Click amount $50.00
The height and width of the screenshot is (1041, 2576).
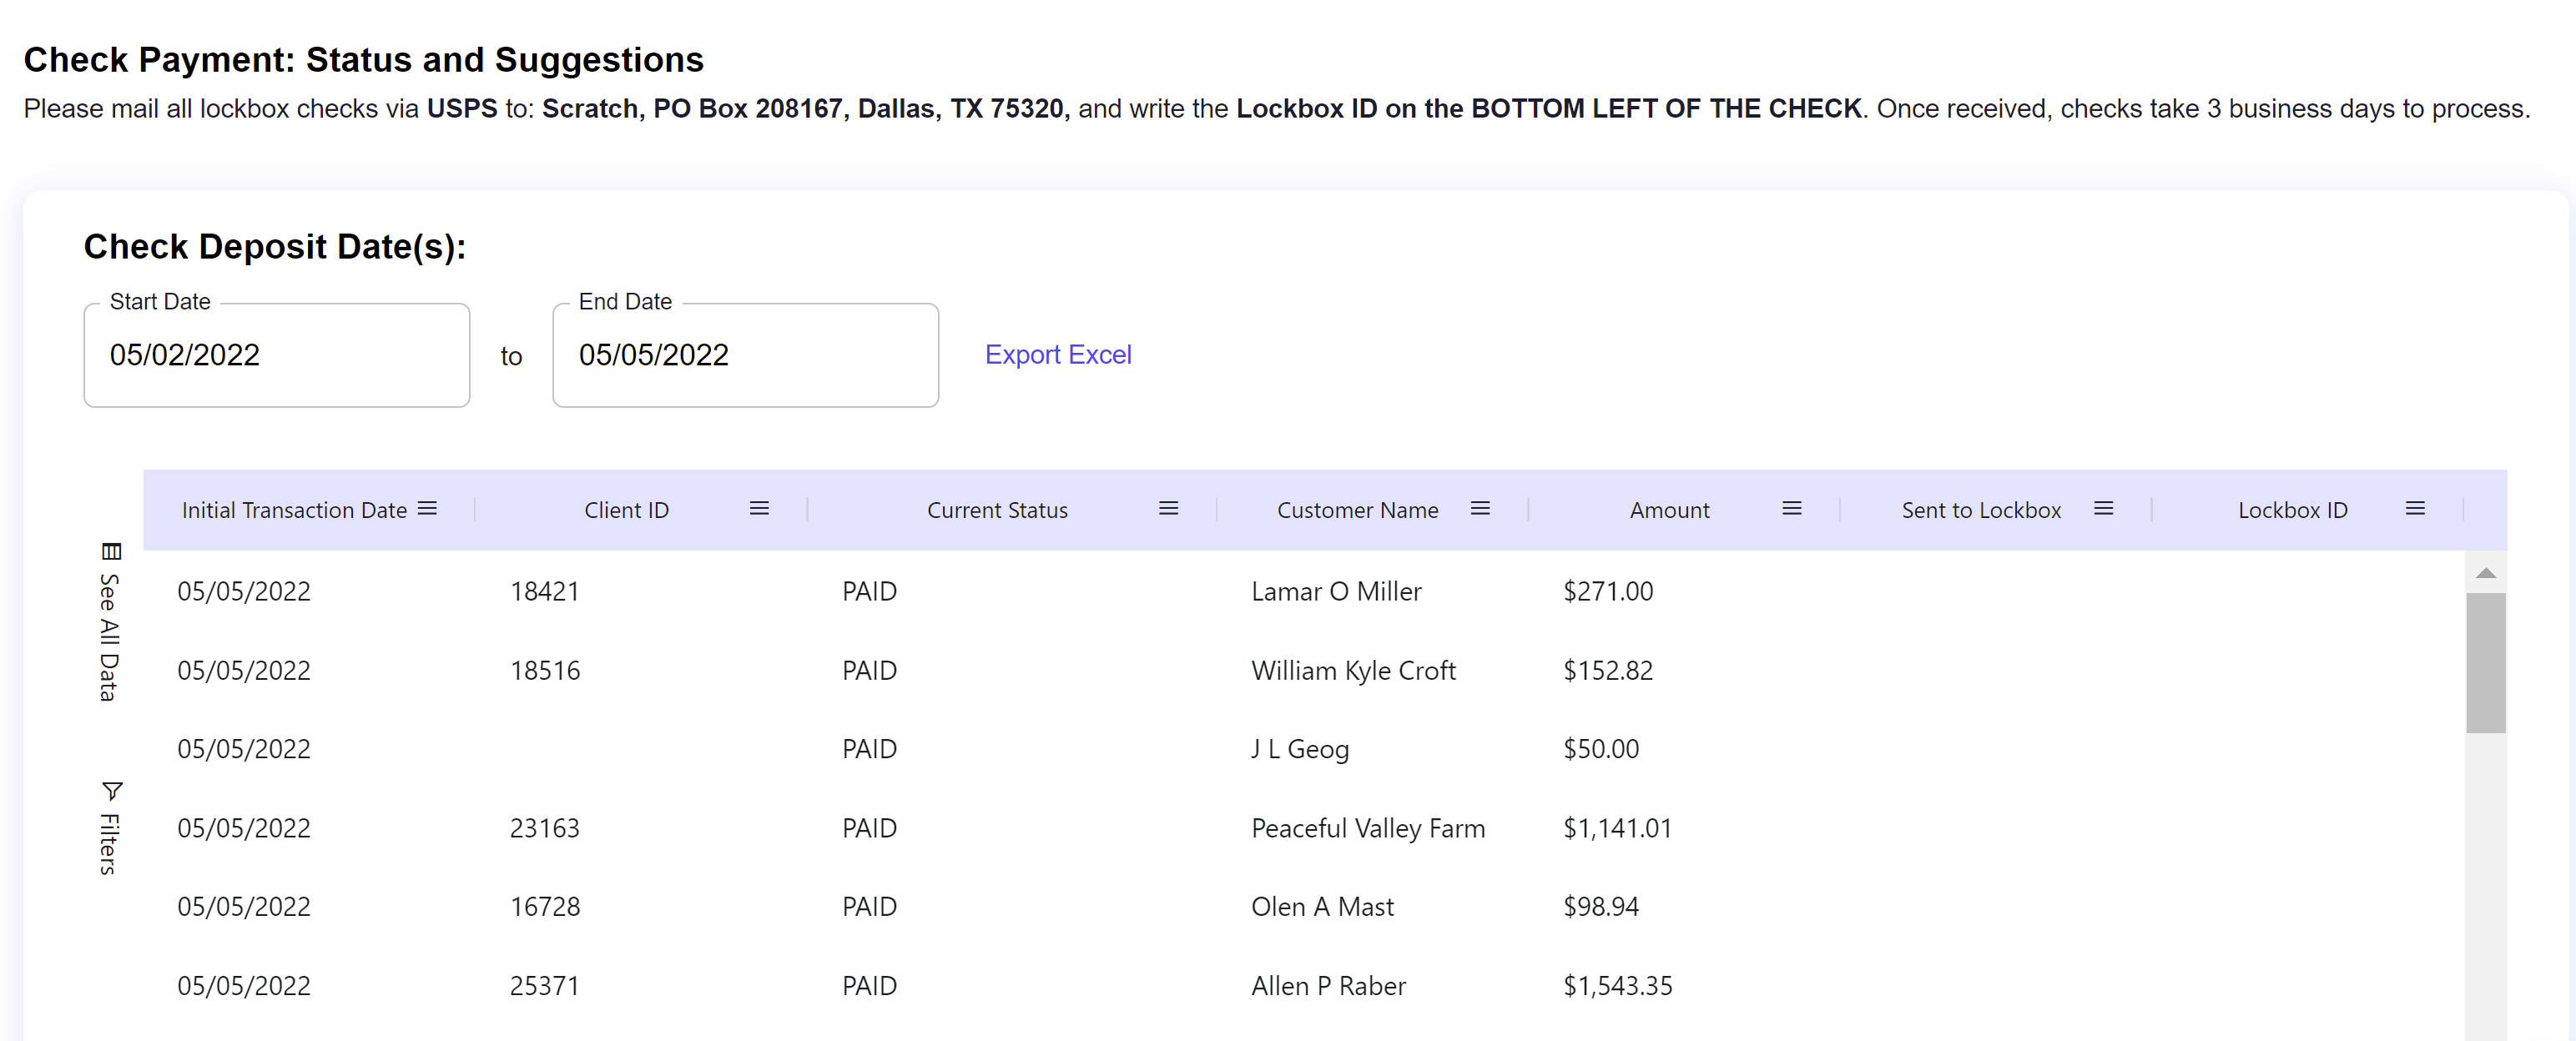point(1601,749)
